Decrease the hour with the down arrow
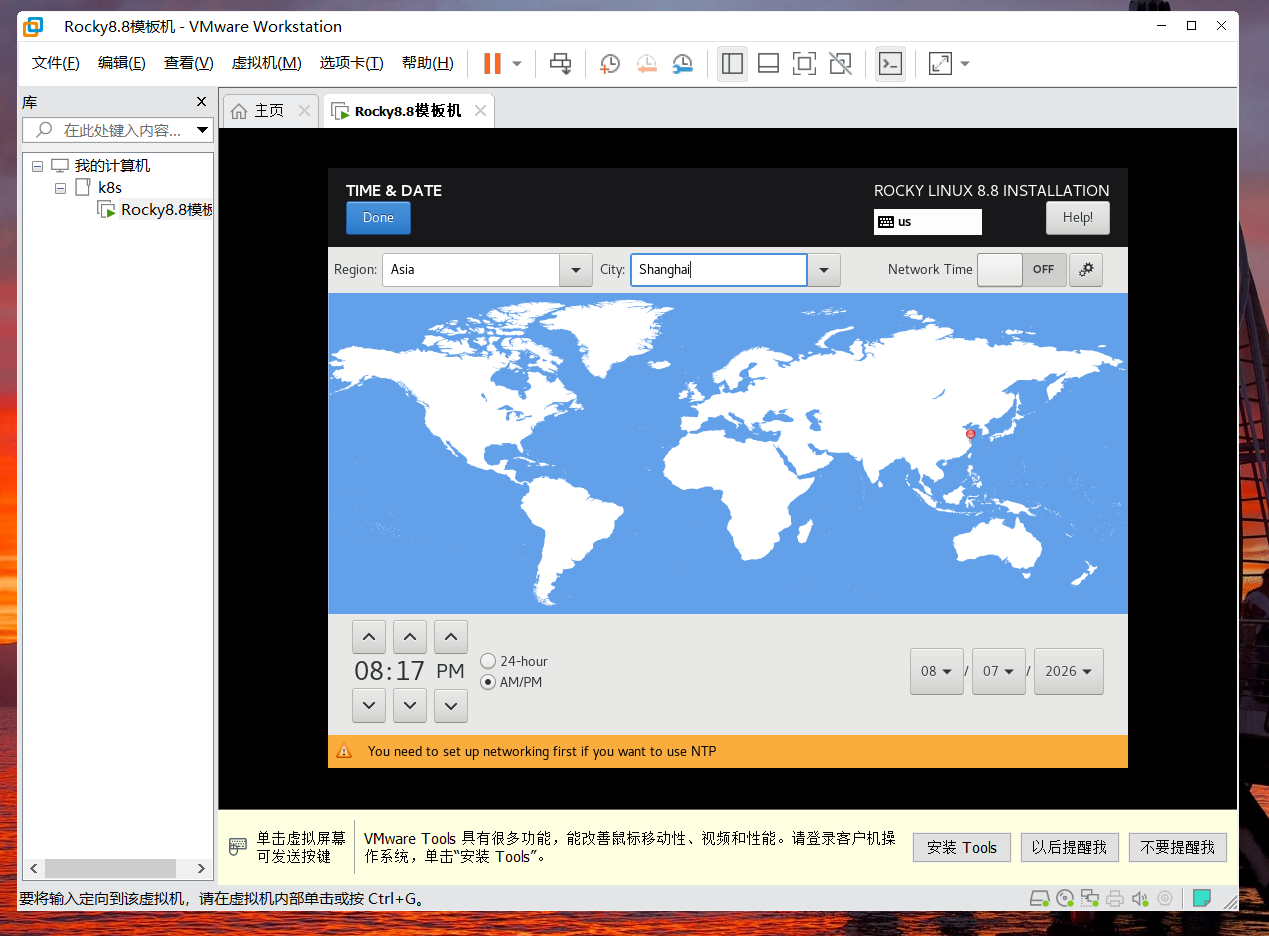 (x=369, y=705)
